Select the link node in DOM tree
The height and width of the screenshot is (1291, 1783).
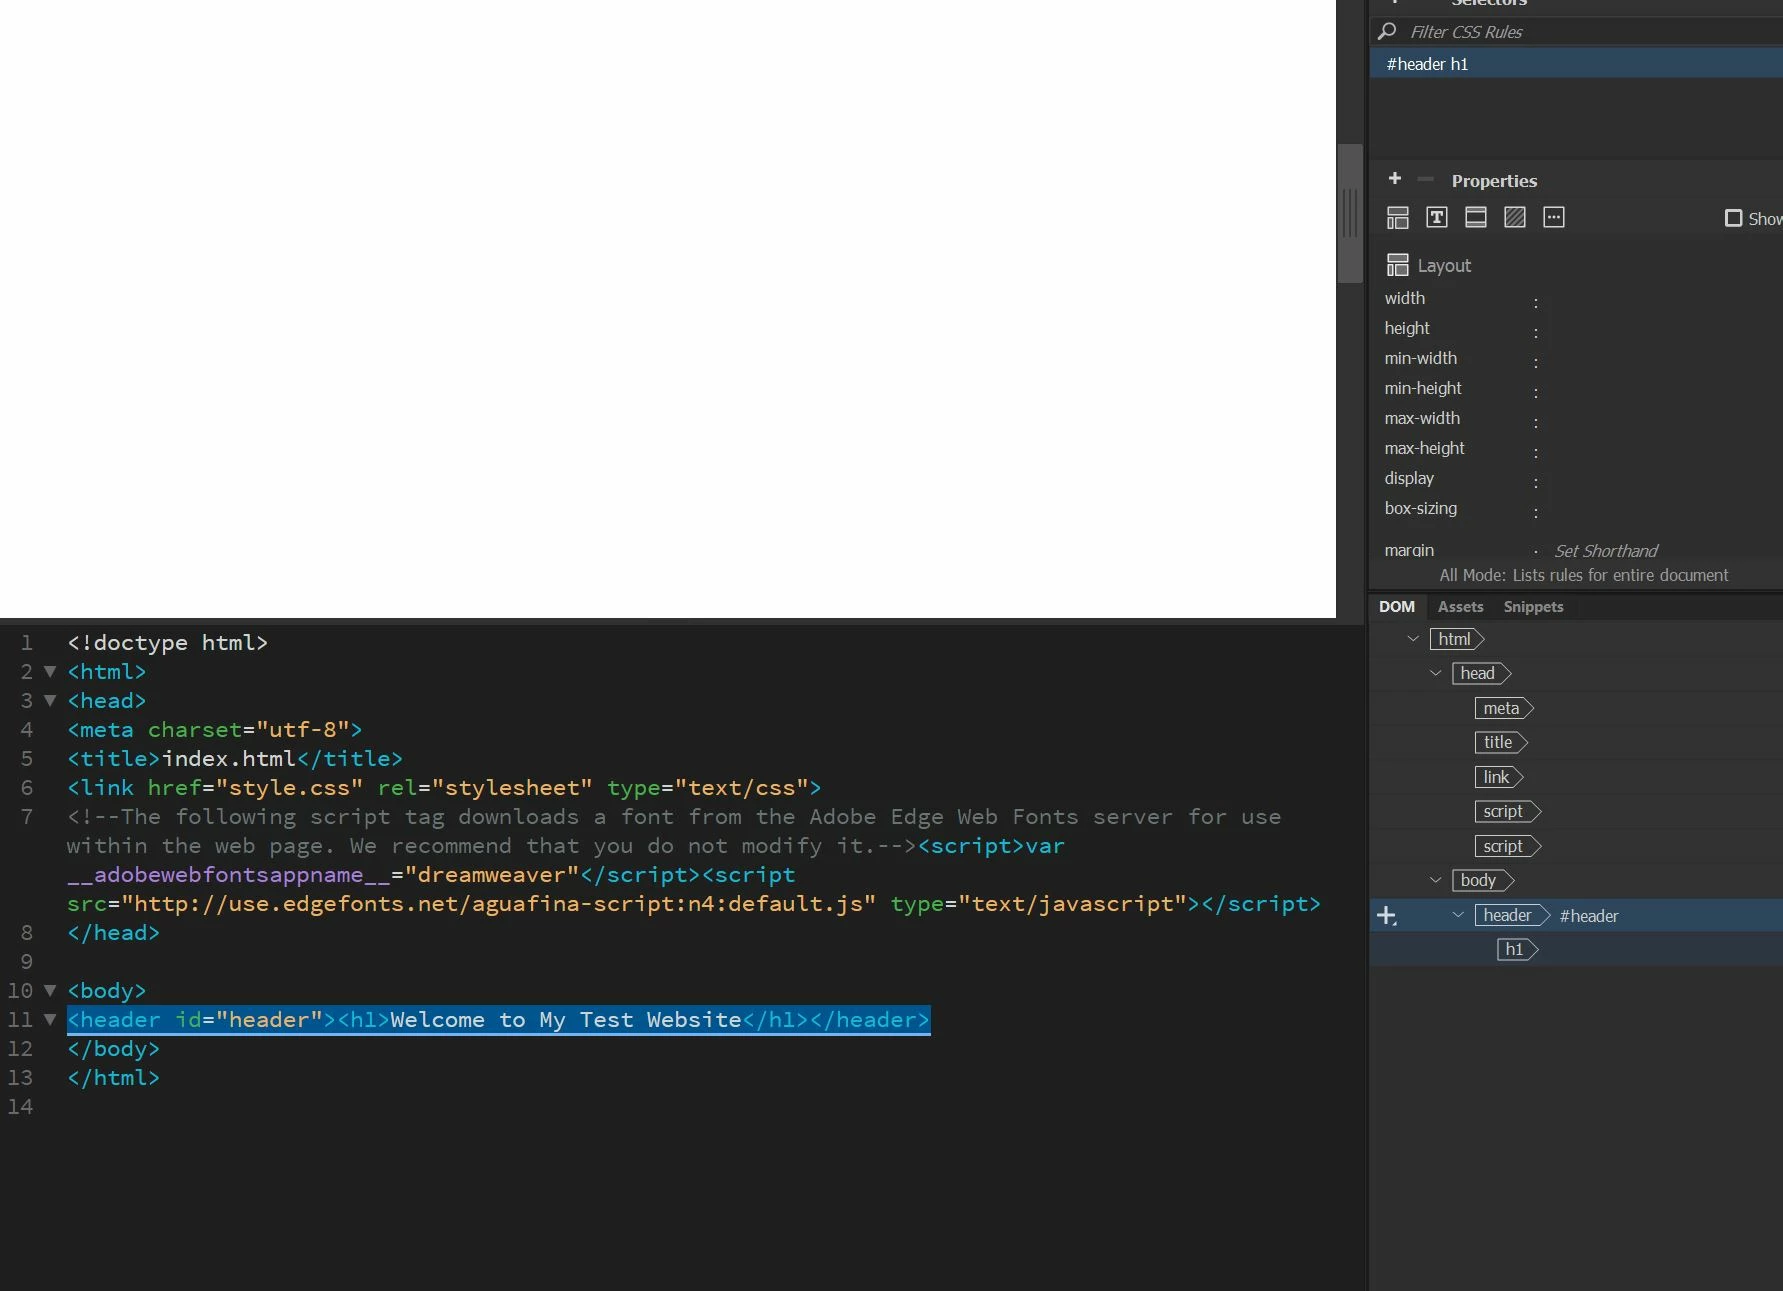coord(1498,777)
